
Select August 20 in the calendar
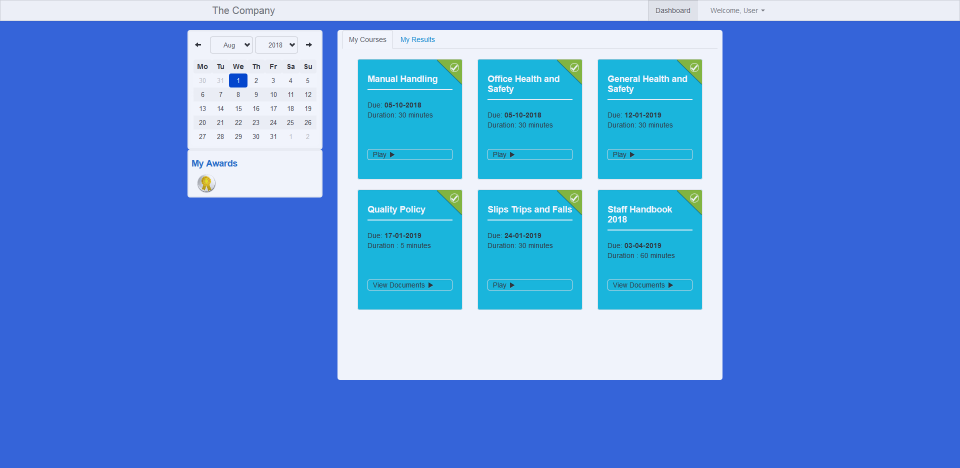pyautogui.click(x=203, y=123)
